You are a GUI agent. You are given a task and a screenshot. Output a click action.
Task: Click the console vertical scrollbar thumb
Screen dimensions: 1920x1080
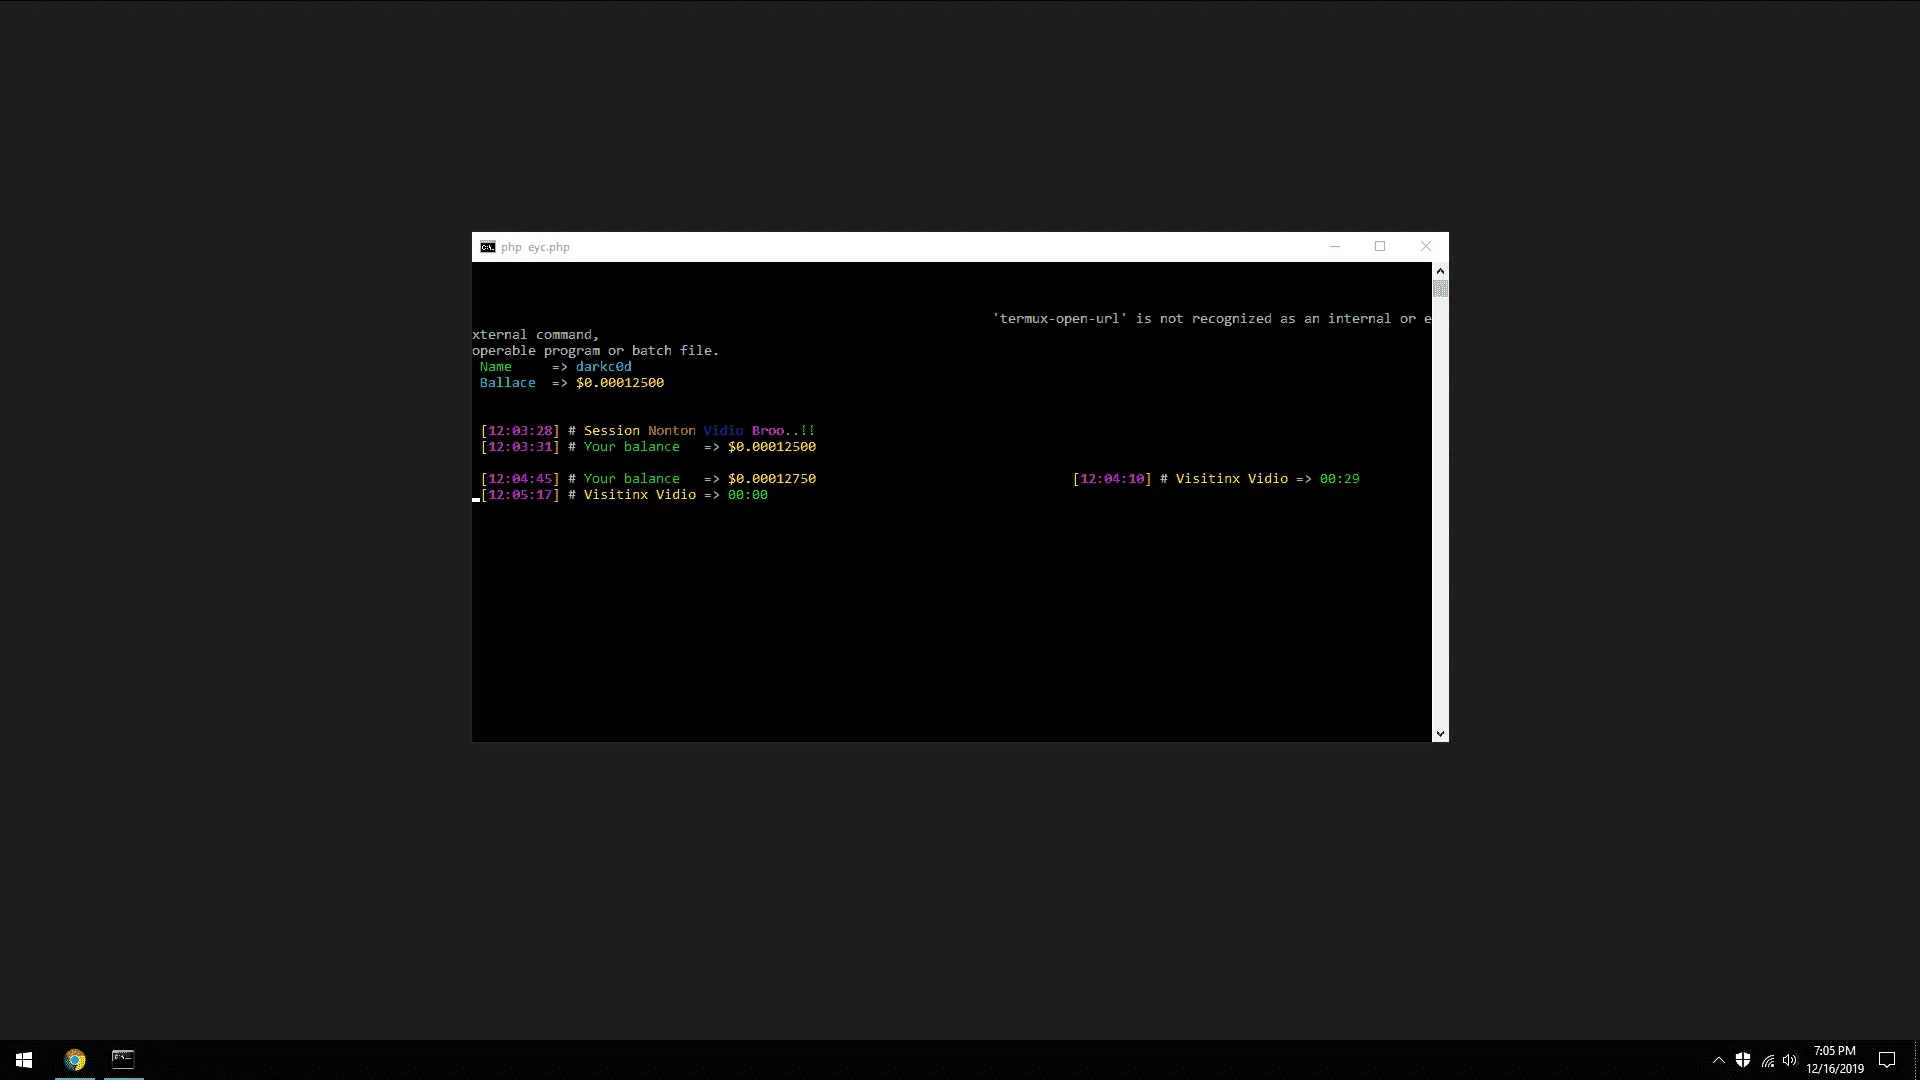(x=1440, y=289)
